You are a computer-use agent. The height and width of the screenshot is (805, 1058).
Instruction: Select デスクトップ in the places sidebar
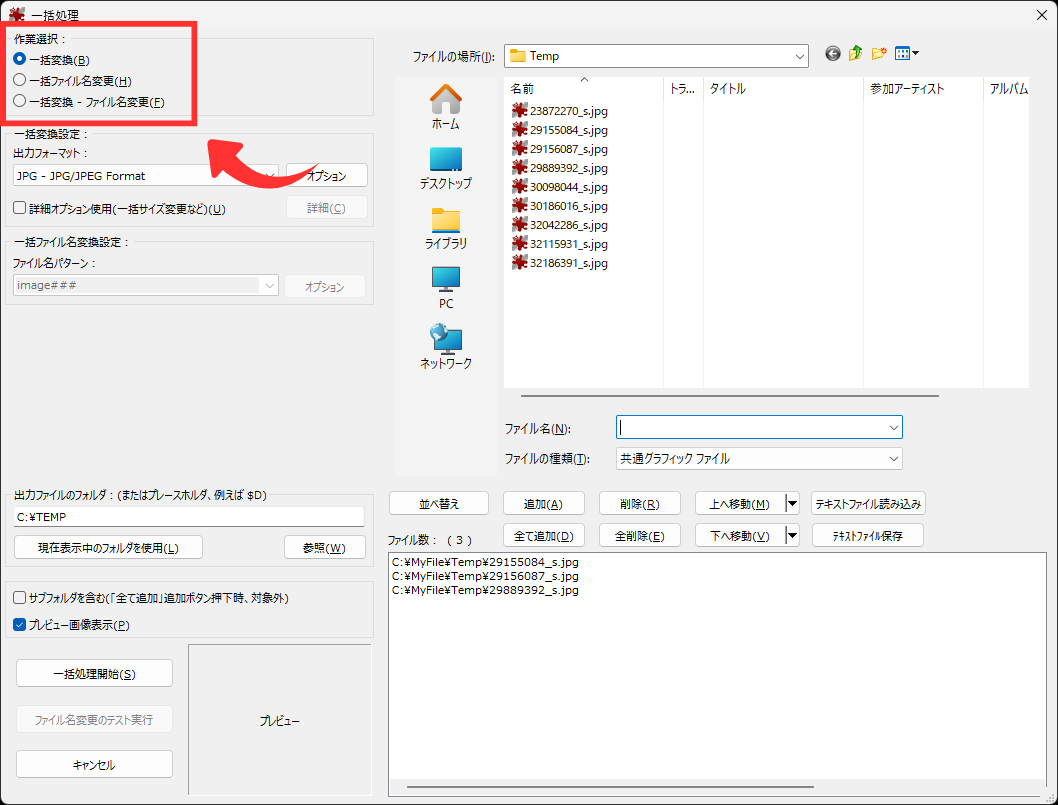445,168
